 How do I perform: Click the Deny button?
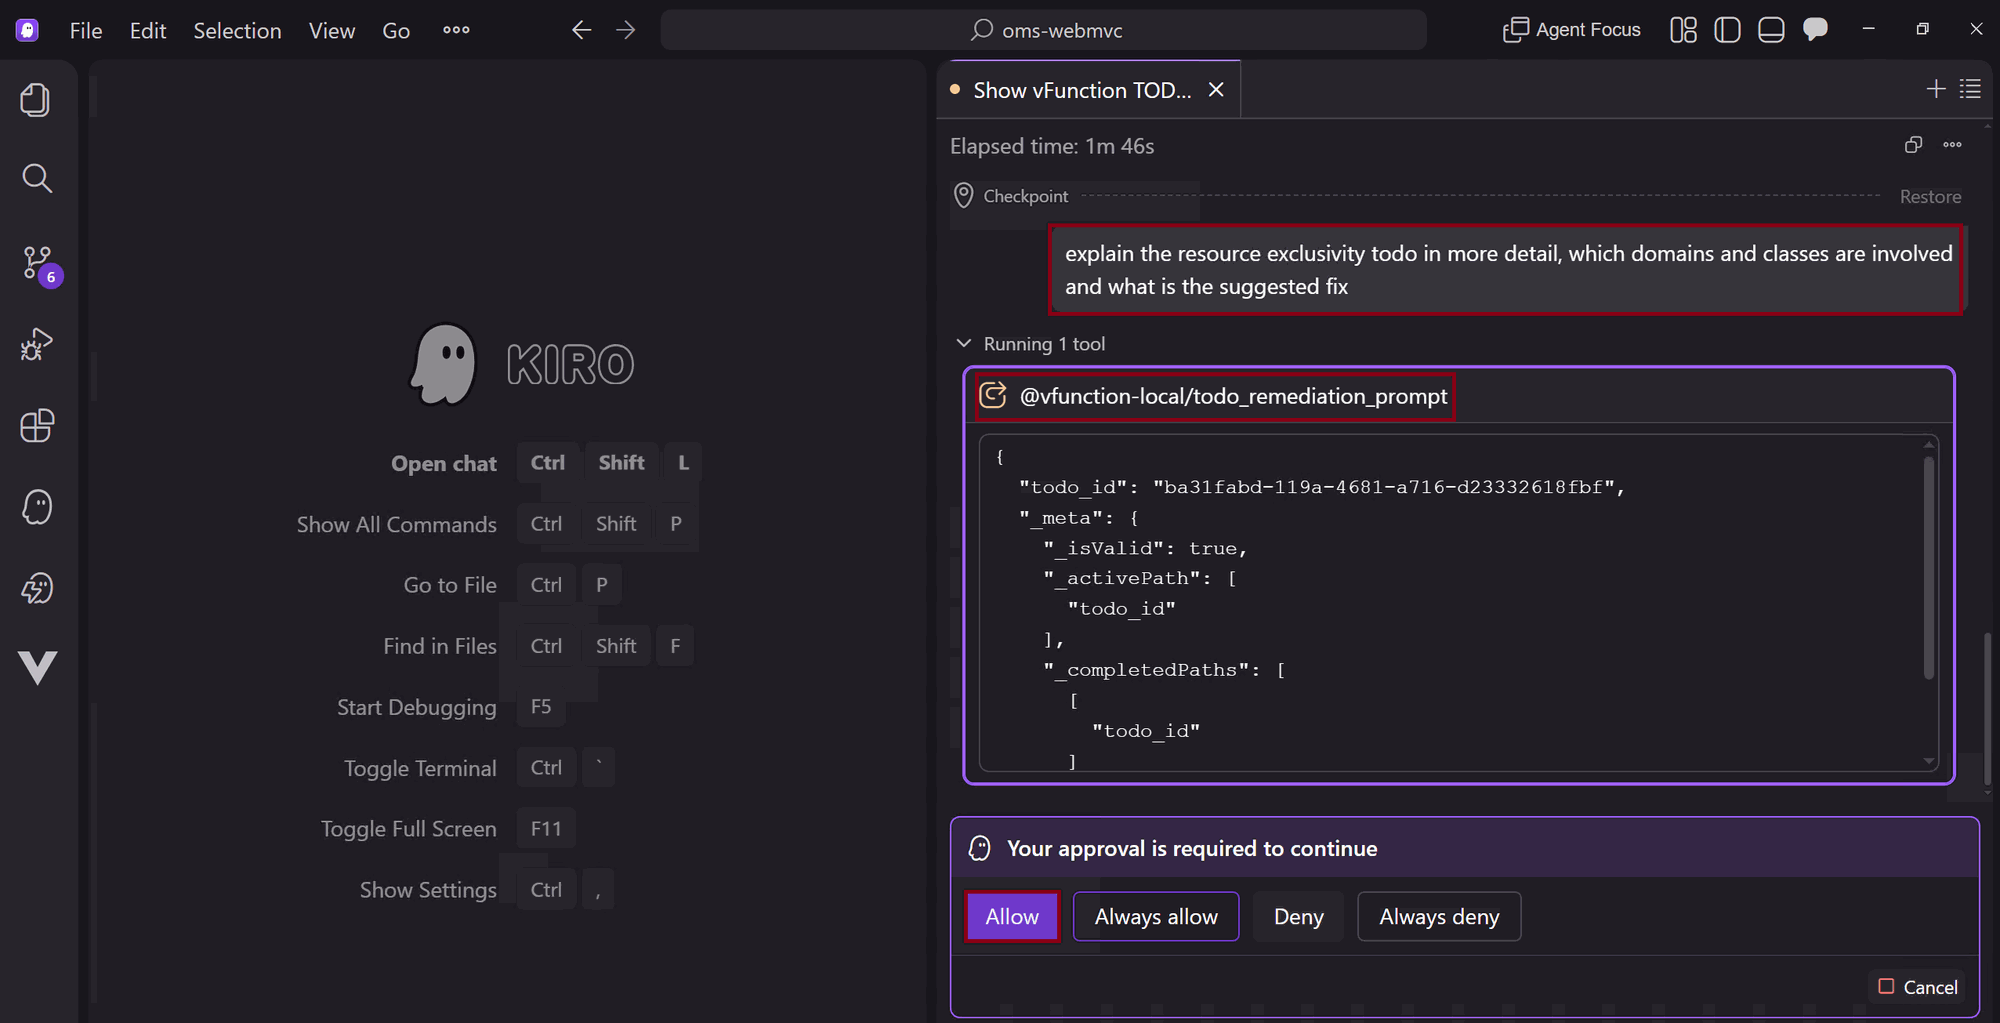[x=1298, y=916]
